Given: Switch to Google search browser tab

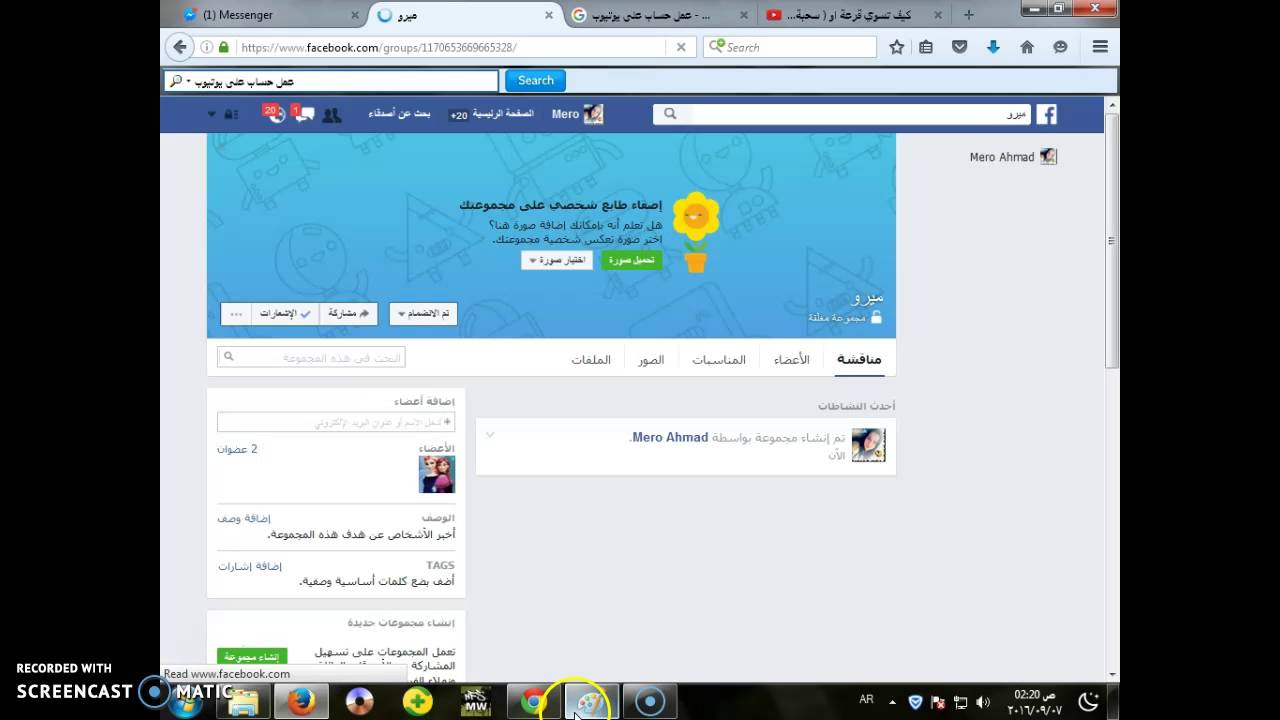Looking at the screenshot, I should point(660,15).
